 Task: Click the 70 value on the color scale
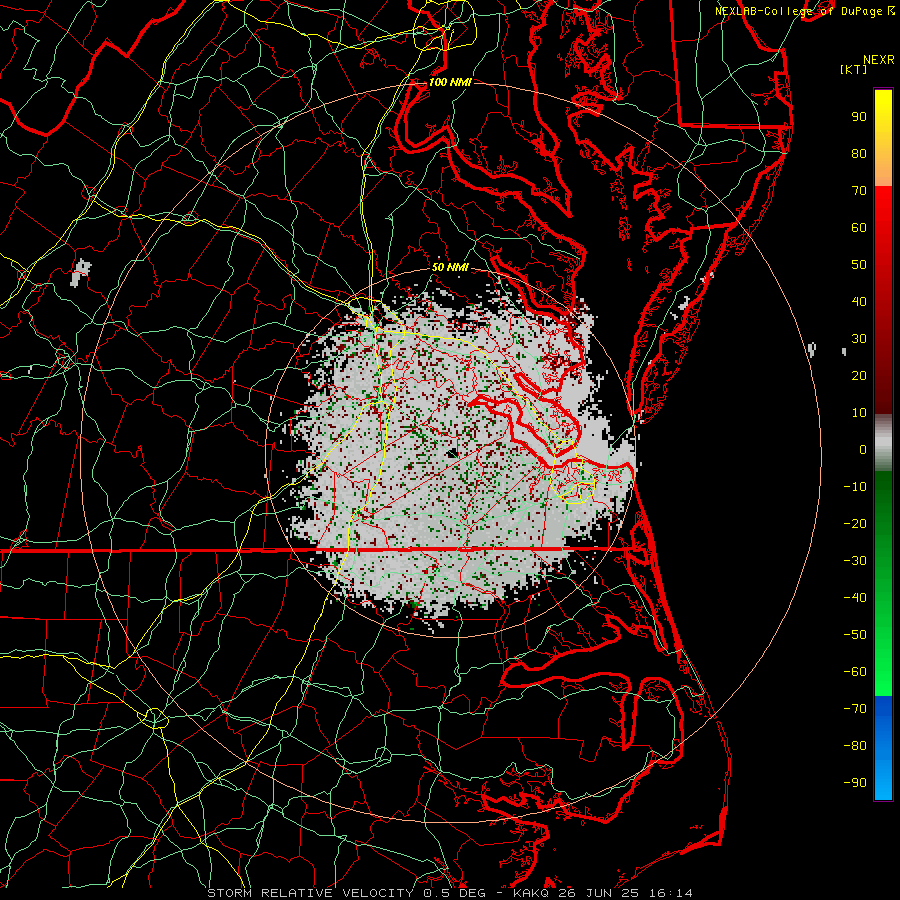click(859, 191)
